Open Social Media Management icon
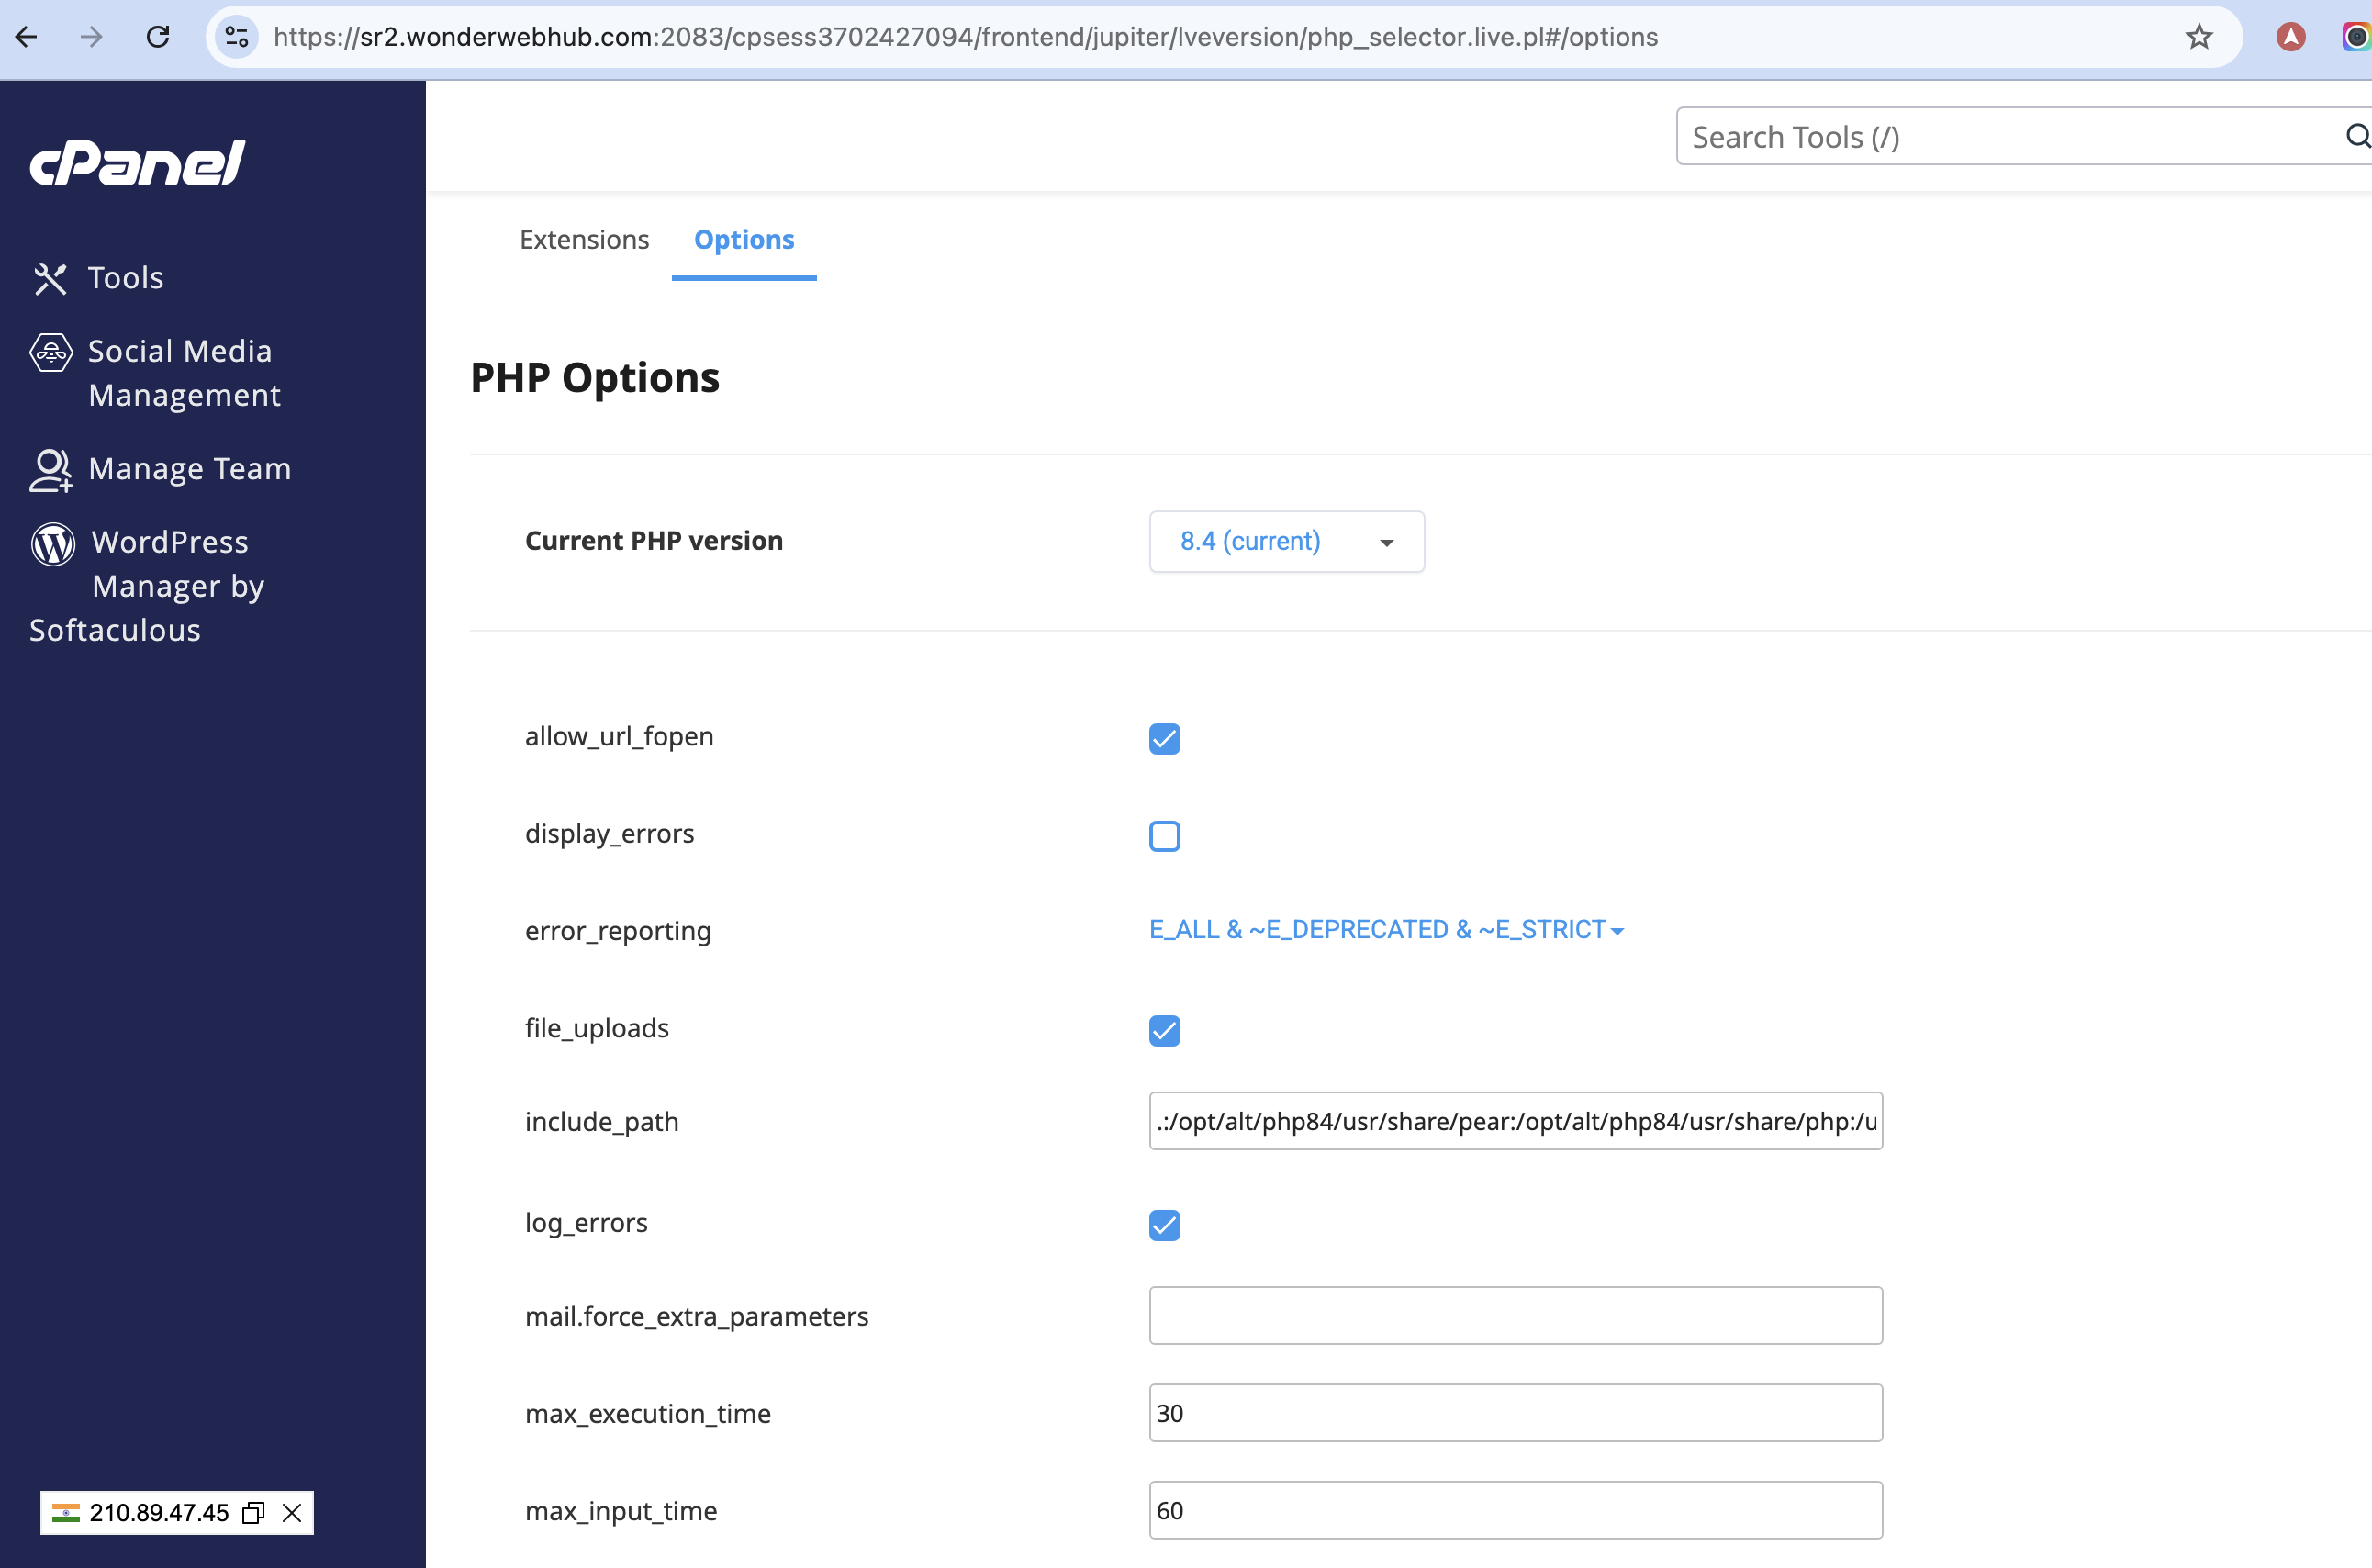2372x1568 pixels. 51,352
